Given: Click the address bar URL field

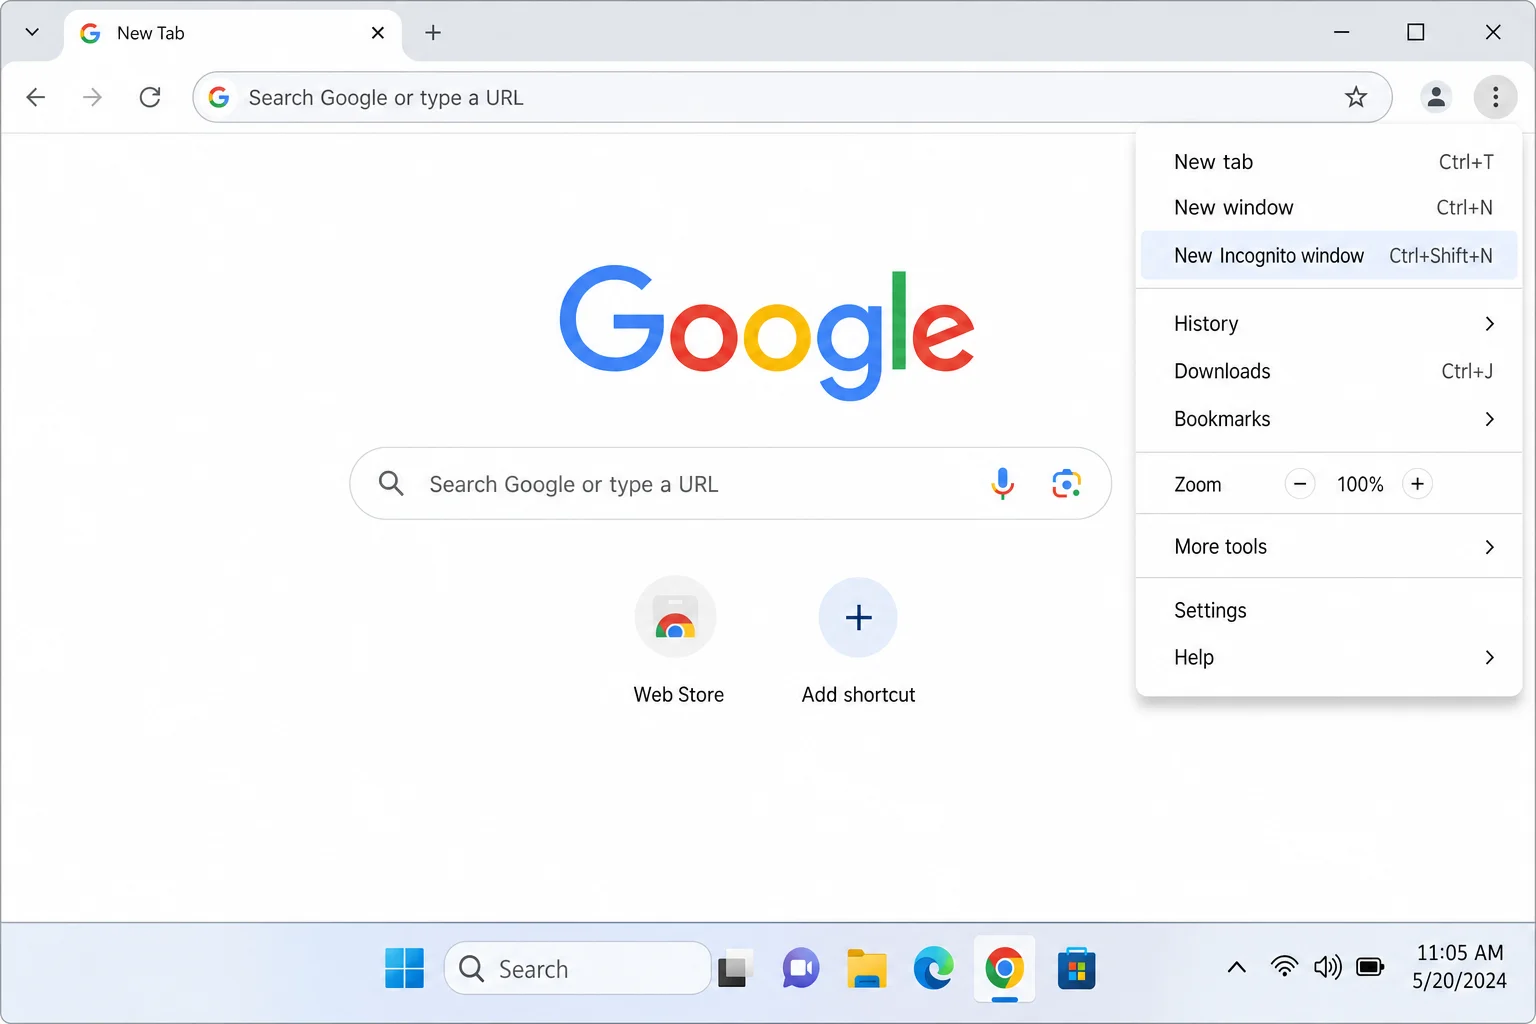Looking at the screenshot, I should [x=792, y=97].
